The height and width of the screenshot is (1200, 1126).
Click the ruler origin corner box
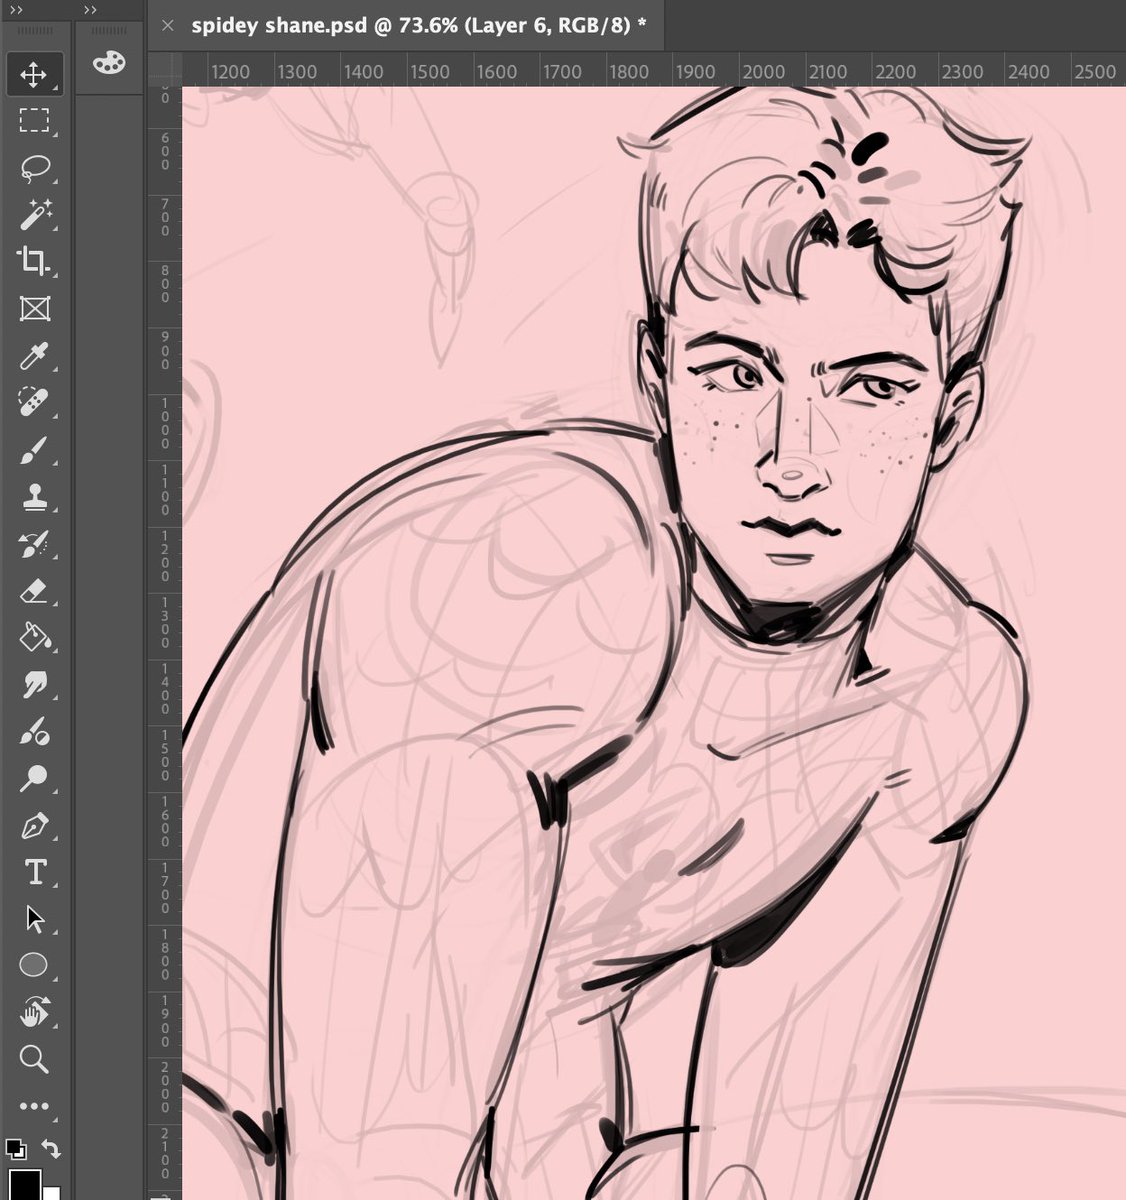(x=164, y=69)
